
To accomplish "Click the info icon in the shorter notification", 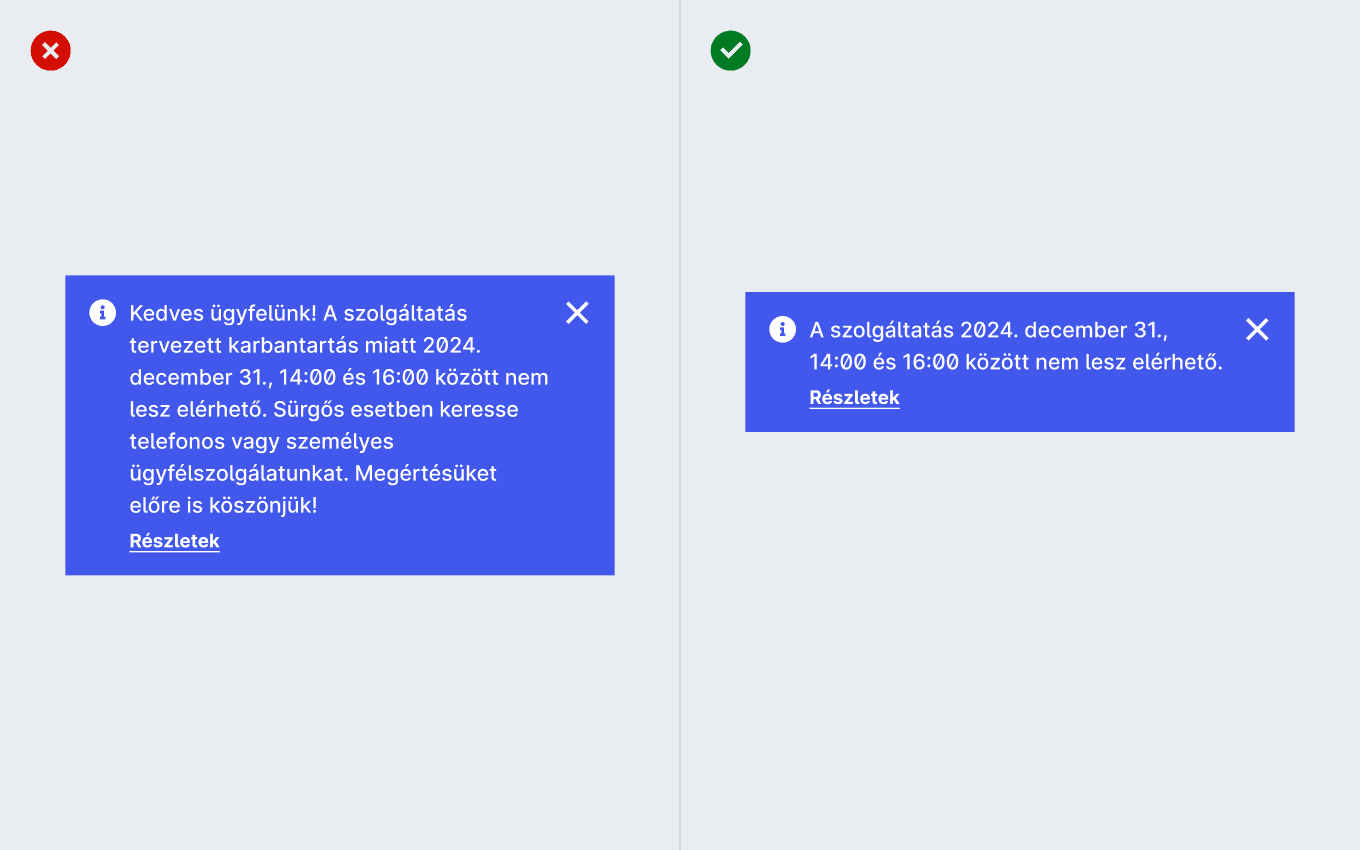I will pos(782,329).
